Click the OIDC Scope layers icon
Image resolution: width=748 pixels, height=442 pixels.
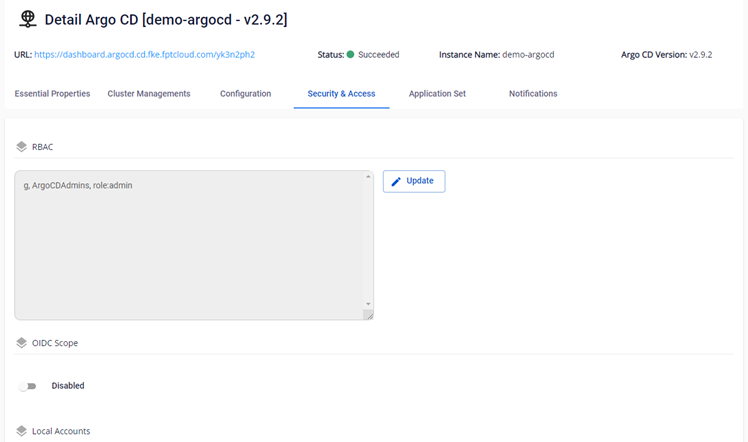point(21,342)
